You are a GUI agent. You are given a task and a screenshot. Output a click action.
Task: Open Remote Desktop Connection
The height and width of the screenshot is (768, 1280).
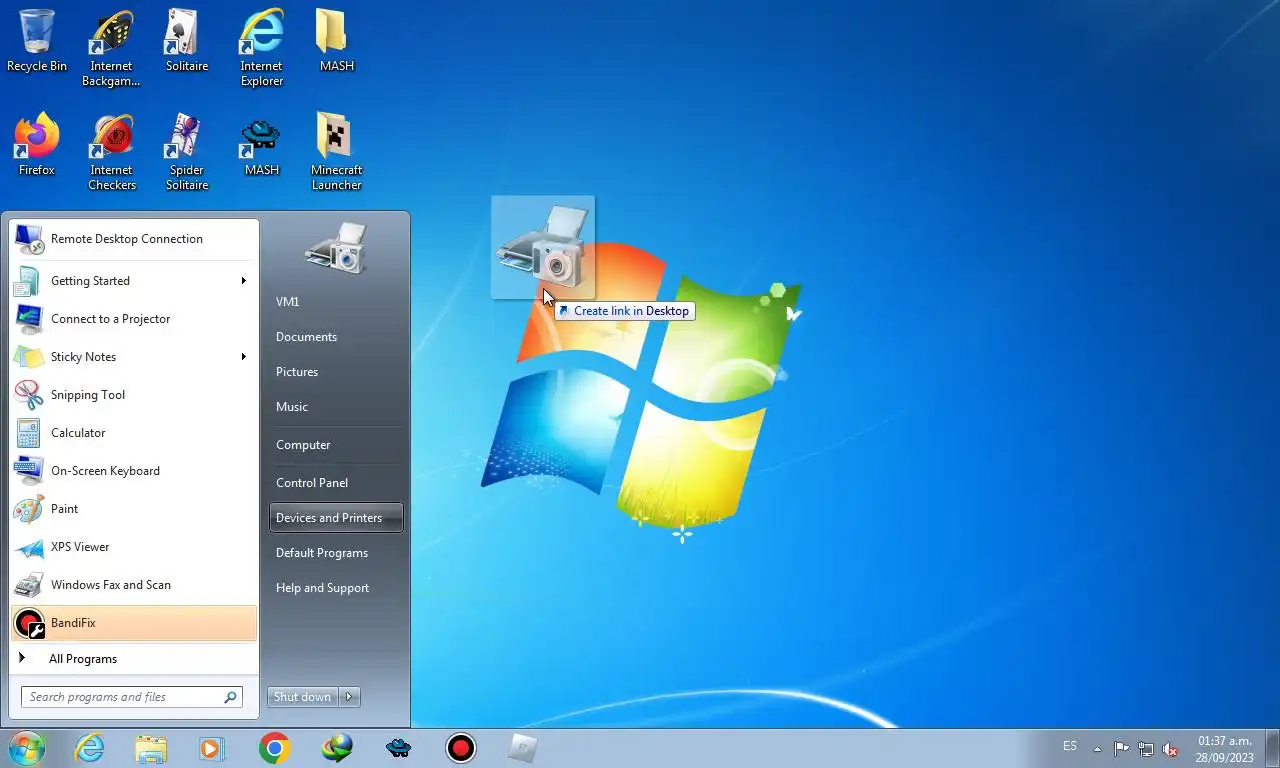(x=134, y=239)
